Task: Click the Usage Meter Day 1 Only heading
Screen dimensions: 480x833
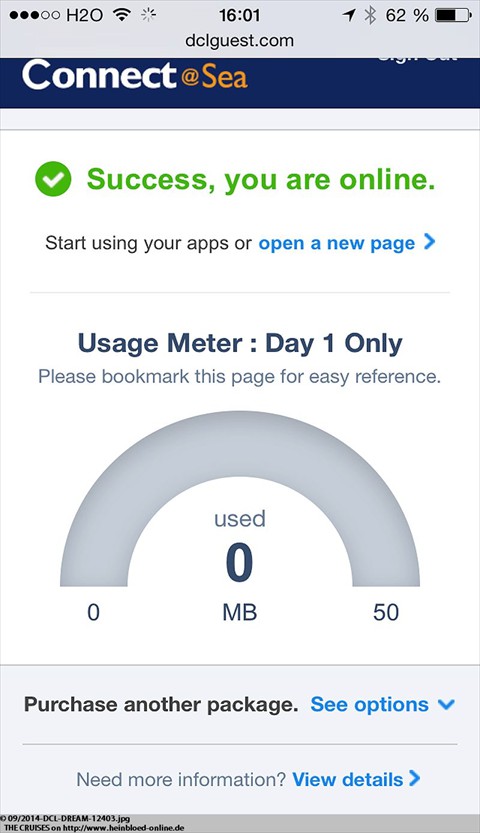Action: [240, 343]
